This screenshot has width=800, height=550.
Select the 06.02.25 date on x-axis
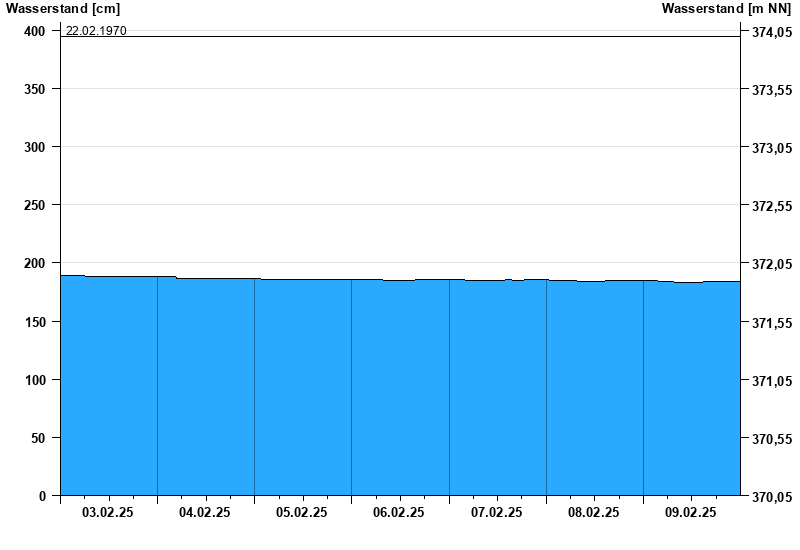click(x=399, y=513)
